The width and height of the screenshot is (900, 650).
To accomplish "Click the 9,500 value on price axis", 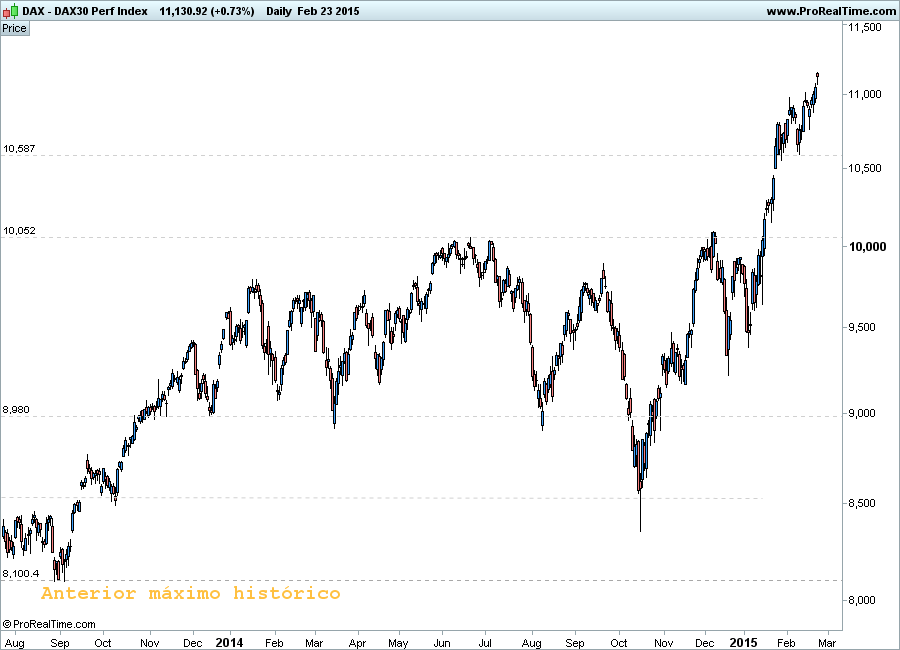I will (864, 327).
